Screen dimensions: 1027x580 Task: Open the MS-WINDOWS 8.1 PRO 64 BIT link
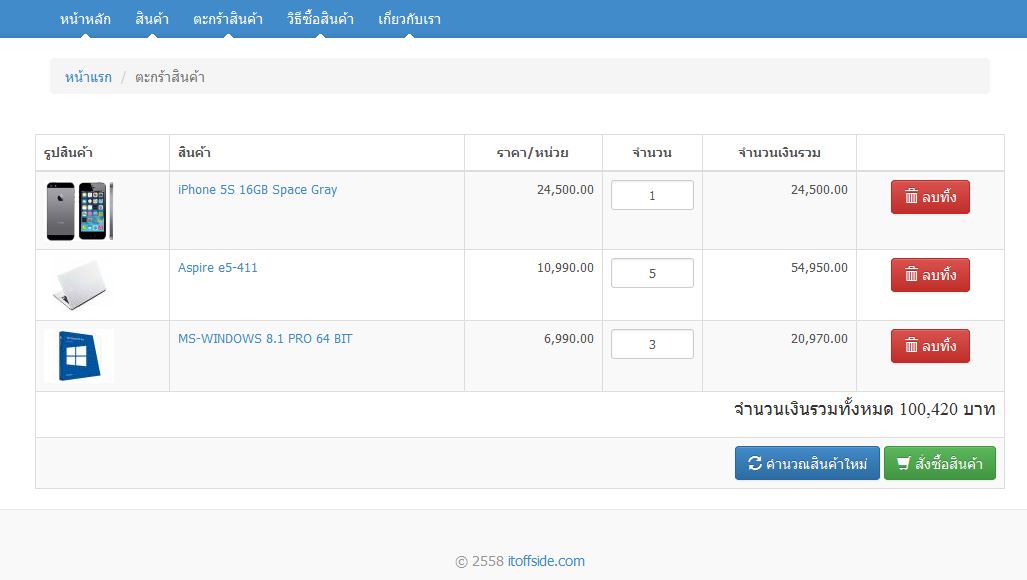click(265, 338)
